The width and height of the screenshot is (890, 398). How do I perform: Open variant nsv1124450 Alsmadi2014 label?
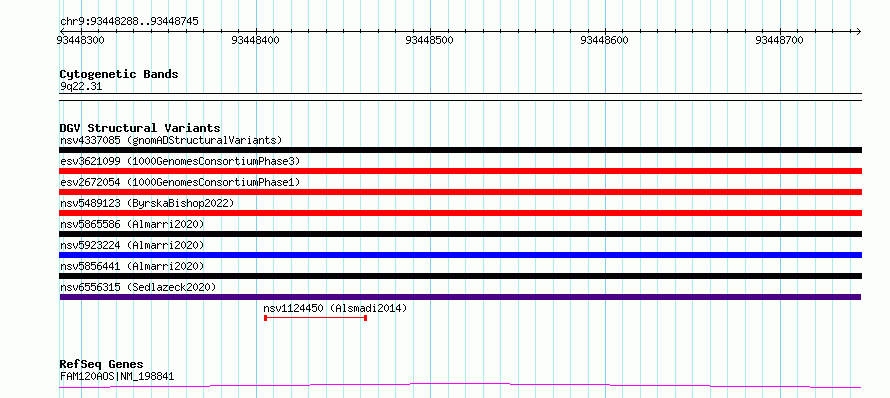coord(335,308)
